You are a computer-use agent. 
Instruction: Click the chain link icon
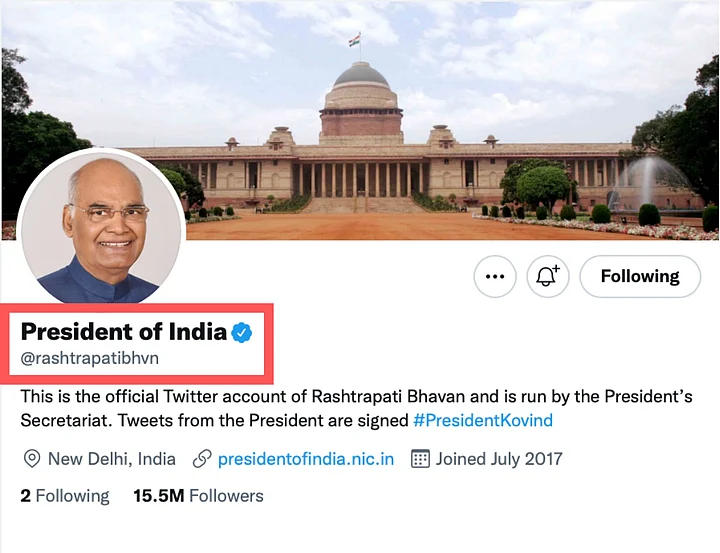202,459
